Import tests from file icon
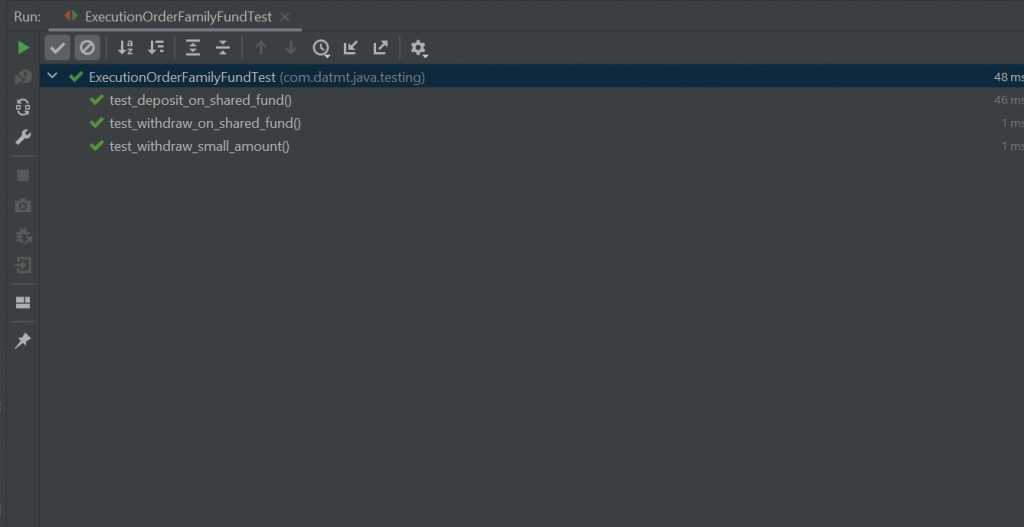Screen dimensions: 1024x527 [x=351, y=48]
